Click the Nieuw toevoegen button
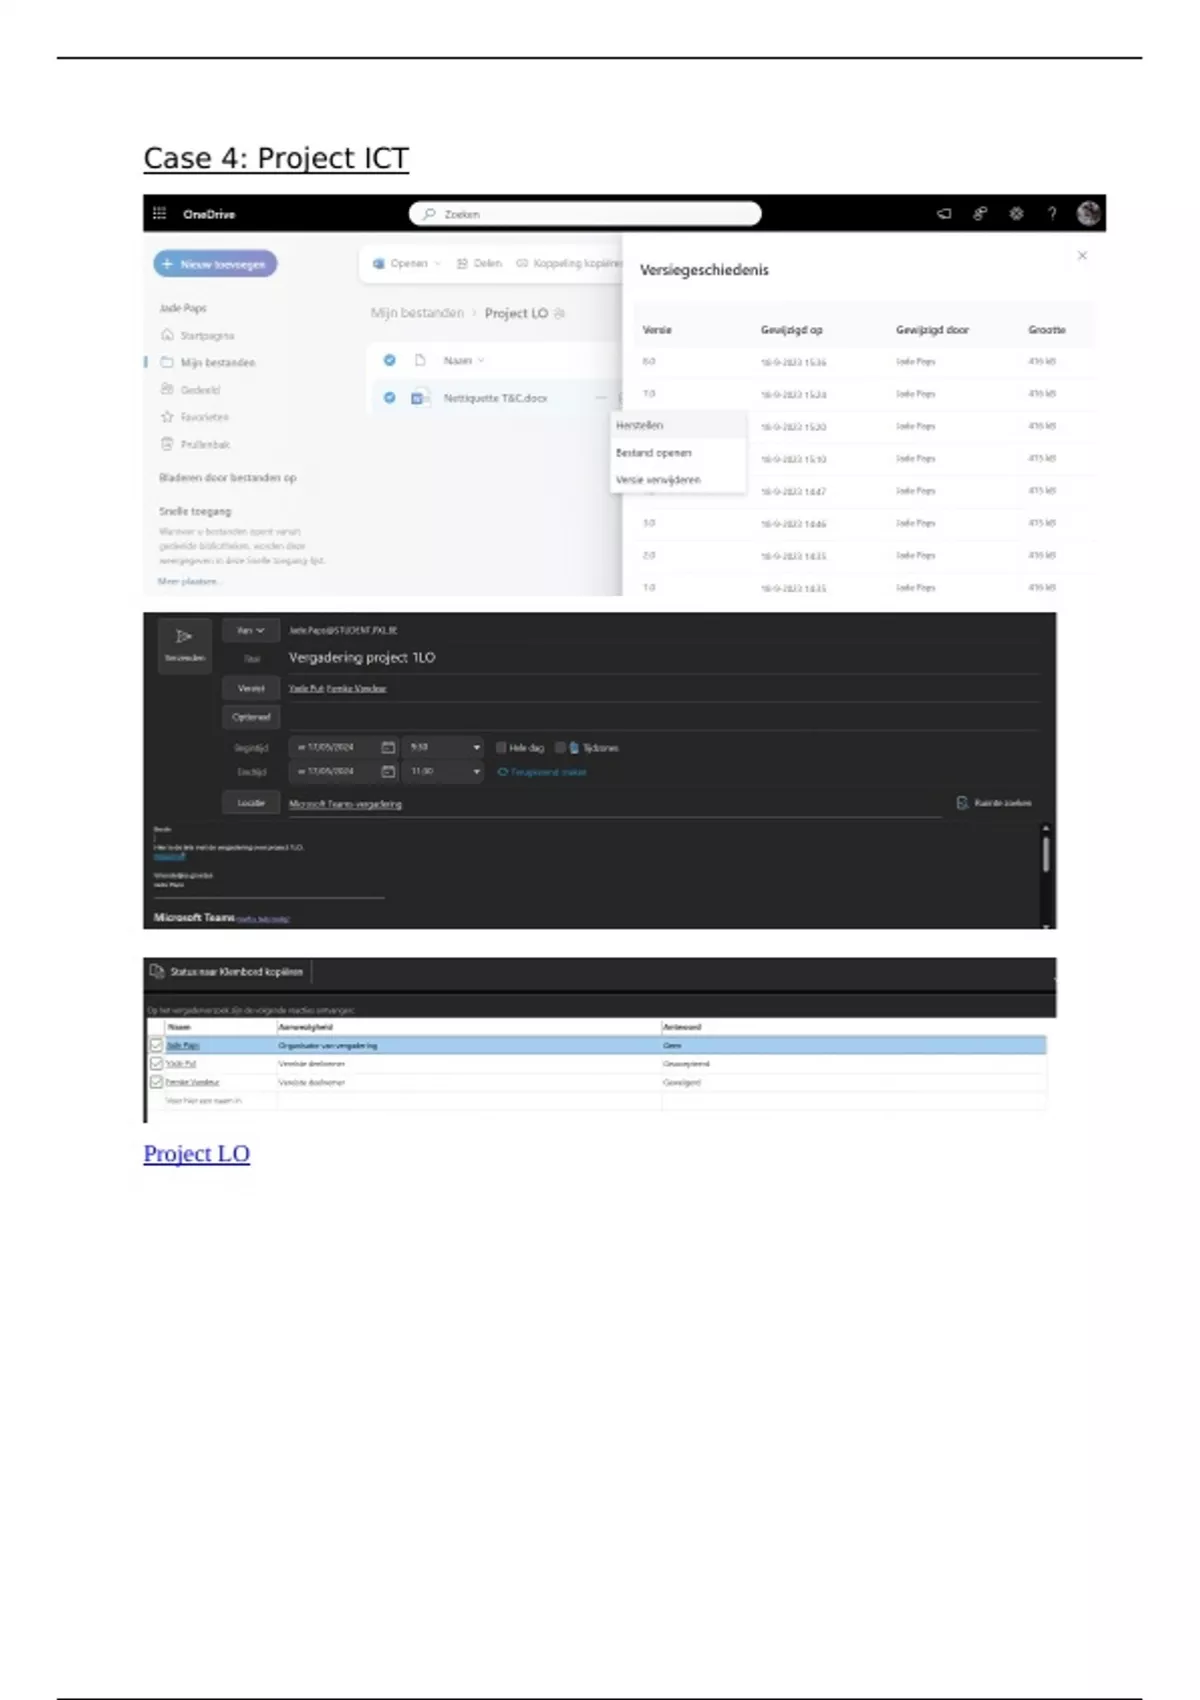This screenshot has width=1200, height=1700. point(215,264)
